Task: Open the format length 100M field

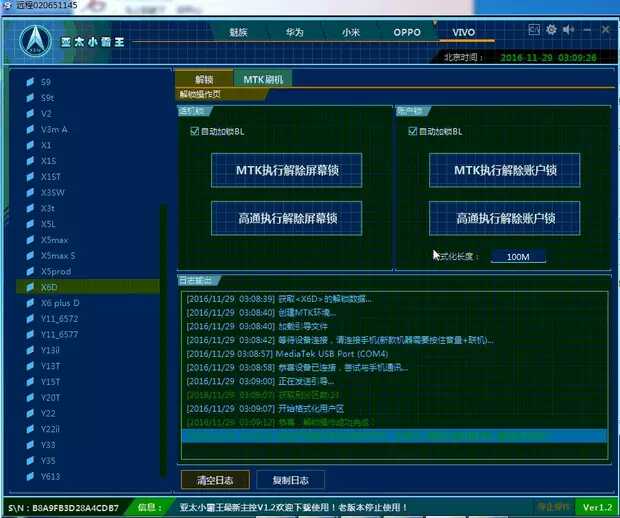Action: coord(518,257)
